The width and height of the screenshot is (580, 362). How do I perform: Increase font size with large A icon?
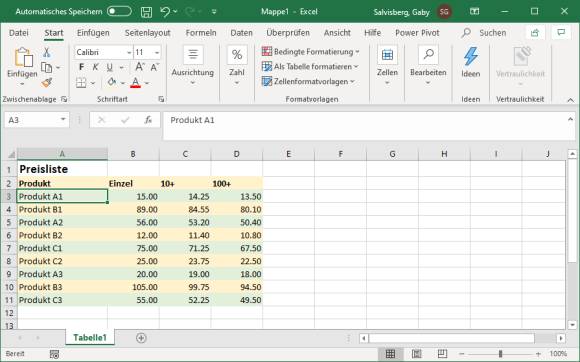coord(139,67)
